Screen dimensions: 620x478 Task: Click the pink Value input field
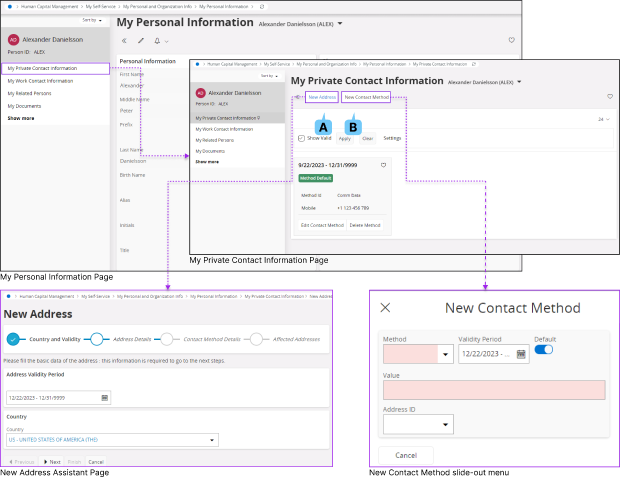(x=494, y=390)
